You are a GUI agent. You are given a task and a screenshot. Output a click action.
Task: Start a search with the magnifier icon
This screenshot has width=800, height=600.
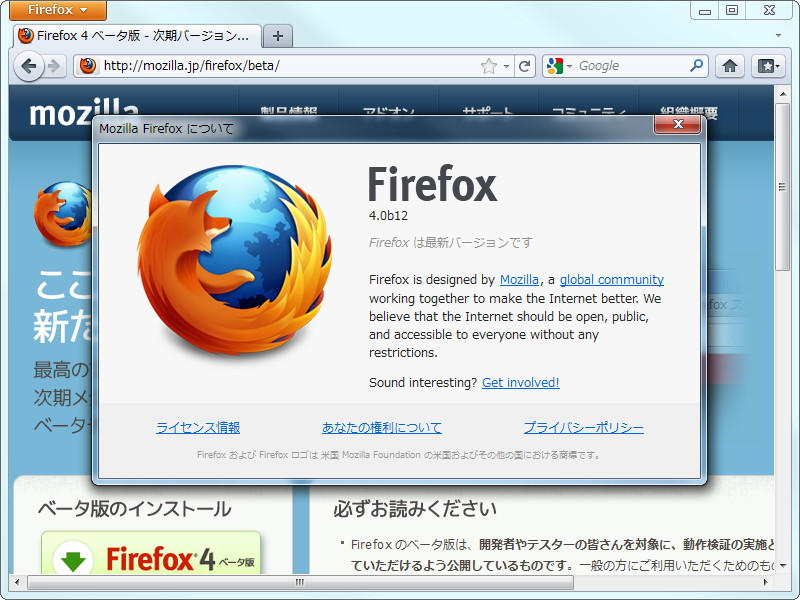(x=697, y=66)
